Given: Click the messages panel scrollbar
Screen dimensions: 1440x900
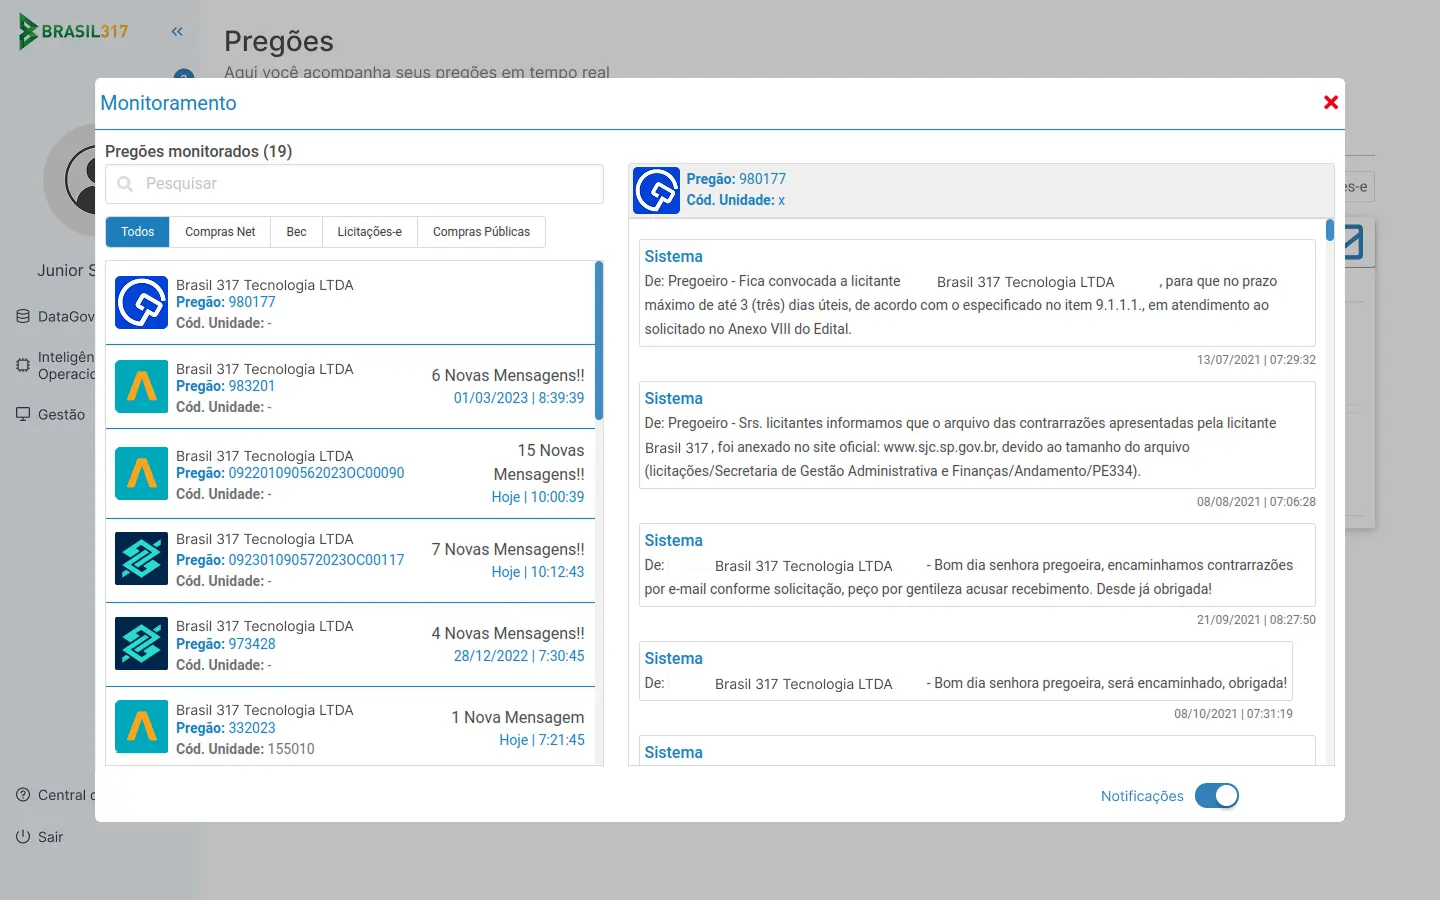Looking at the screenshot, I should tap(1329, 231).
